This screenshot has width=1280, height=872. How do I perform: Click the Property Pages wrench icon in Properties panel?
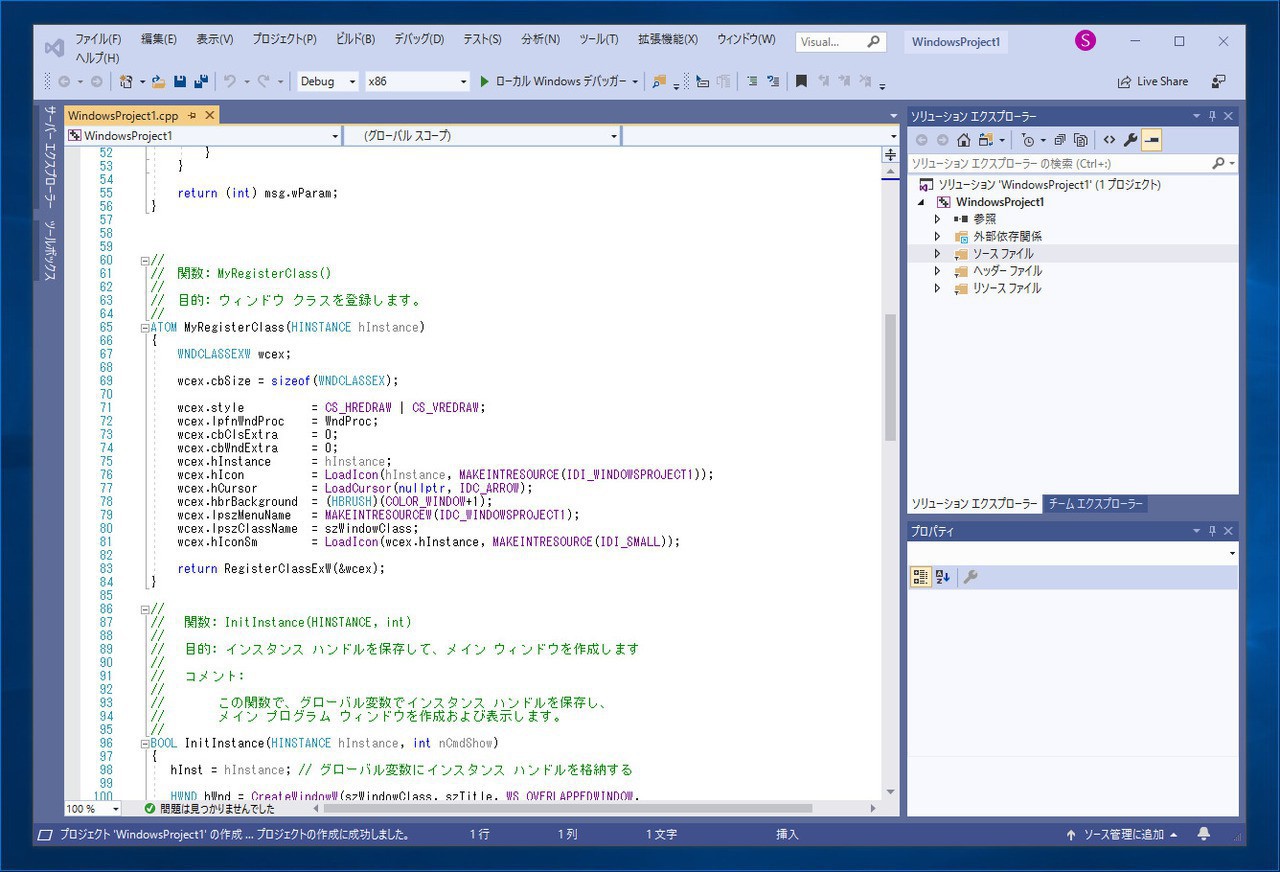[x=970, y=577]
